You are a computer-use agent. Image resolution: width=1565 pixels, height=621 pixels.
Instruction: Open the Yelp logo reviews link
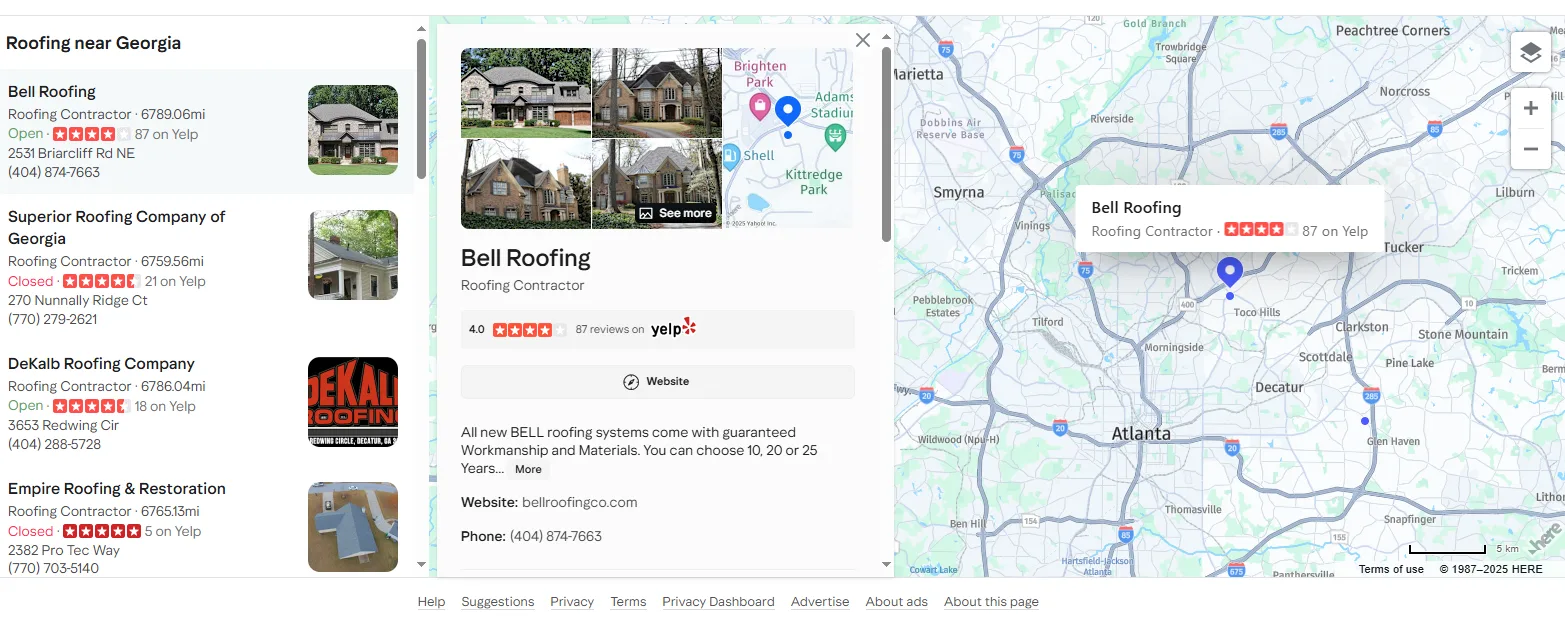click(673, 329)
